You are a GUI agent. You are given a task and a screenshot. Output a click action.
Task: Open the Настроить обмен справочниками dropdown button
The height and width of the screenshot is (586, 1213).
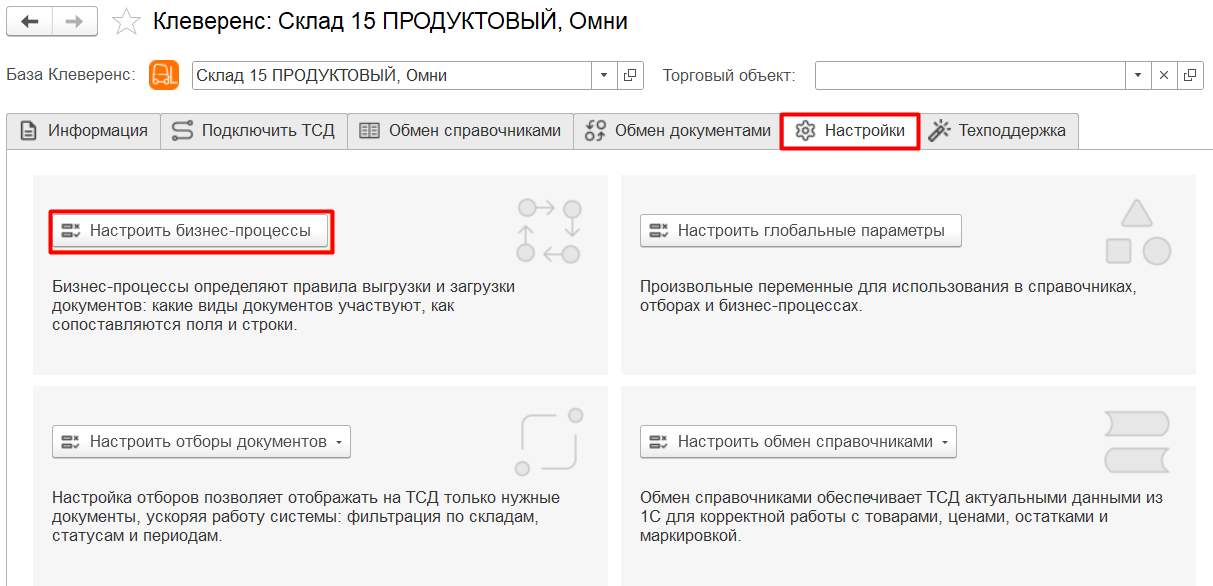(x=798, y=442)
